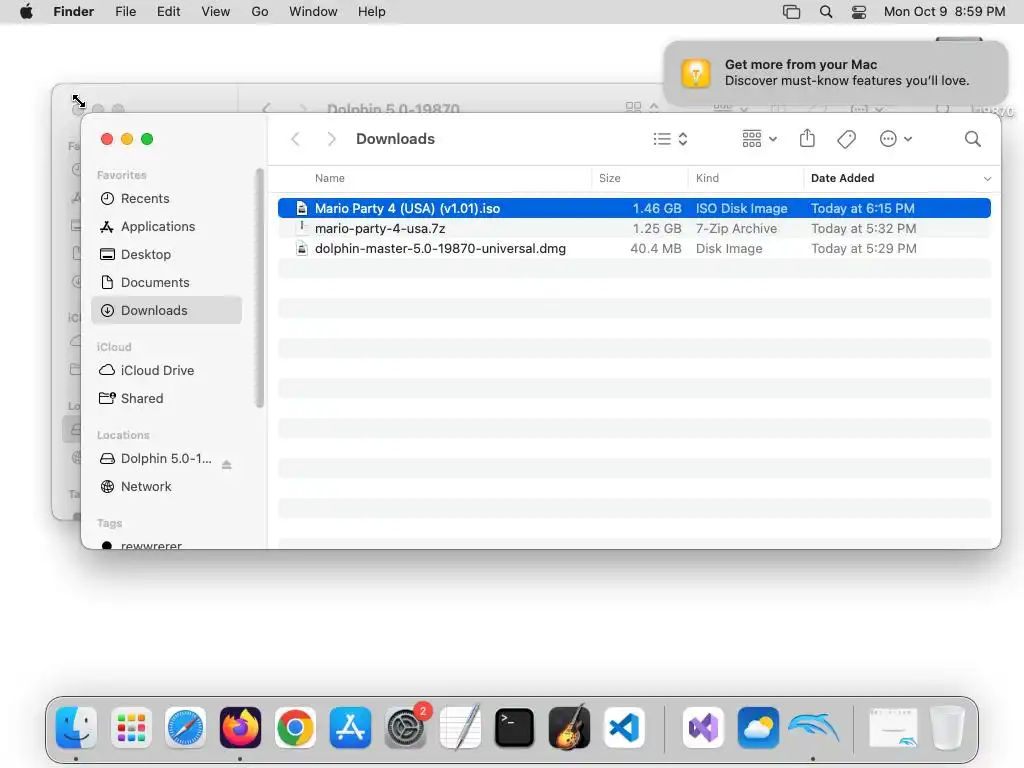The width and height of the screenshot is (1024, 768).
Task: Open the Go menu
Action: pos(260,12)
